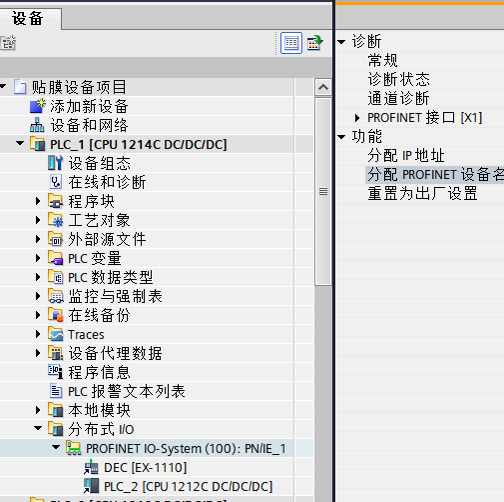Click the 设备和网络 network icon

pos(37,125)
